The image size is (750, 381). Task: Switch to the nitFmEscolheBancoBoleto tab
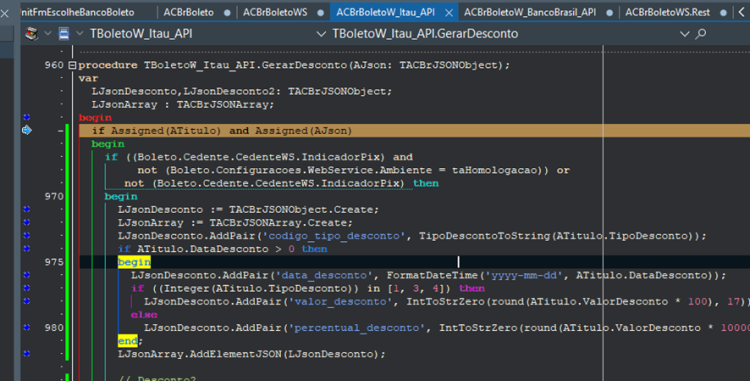point(78,12)
